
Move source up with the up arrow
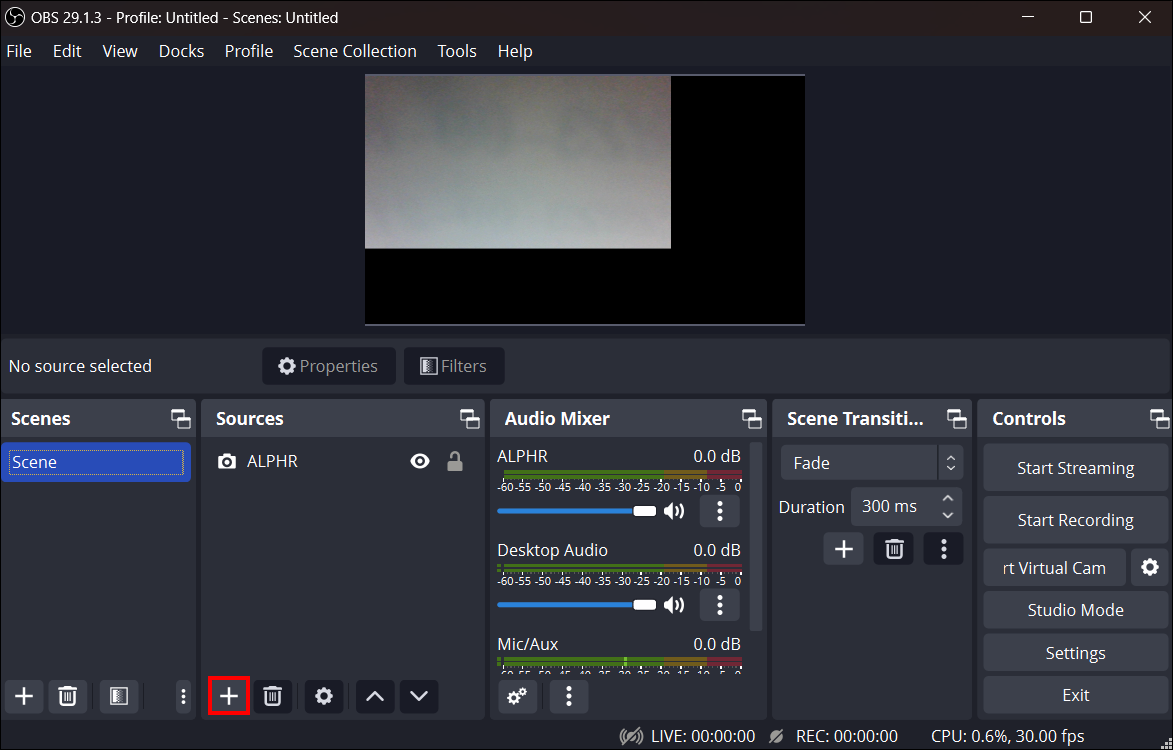[x=375, y=696]
